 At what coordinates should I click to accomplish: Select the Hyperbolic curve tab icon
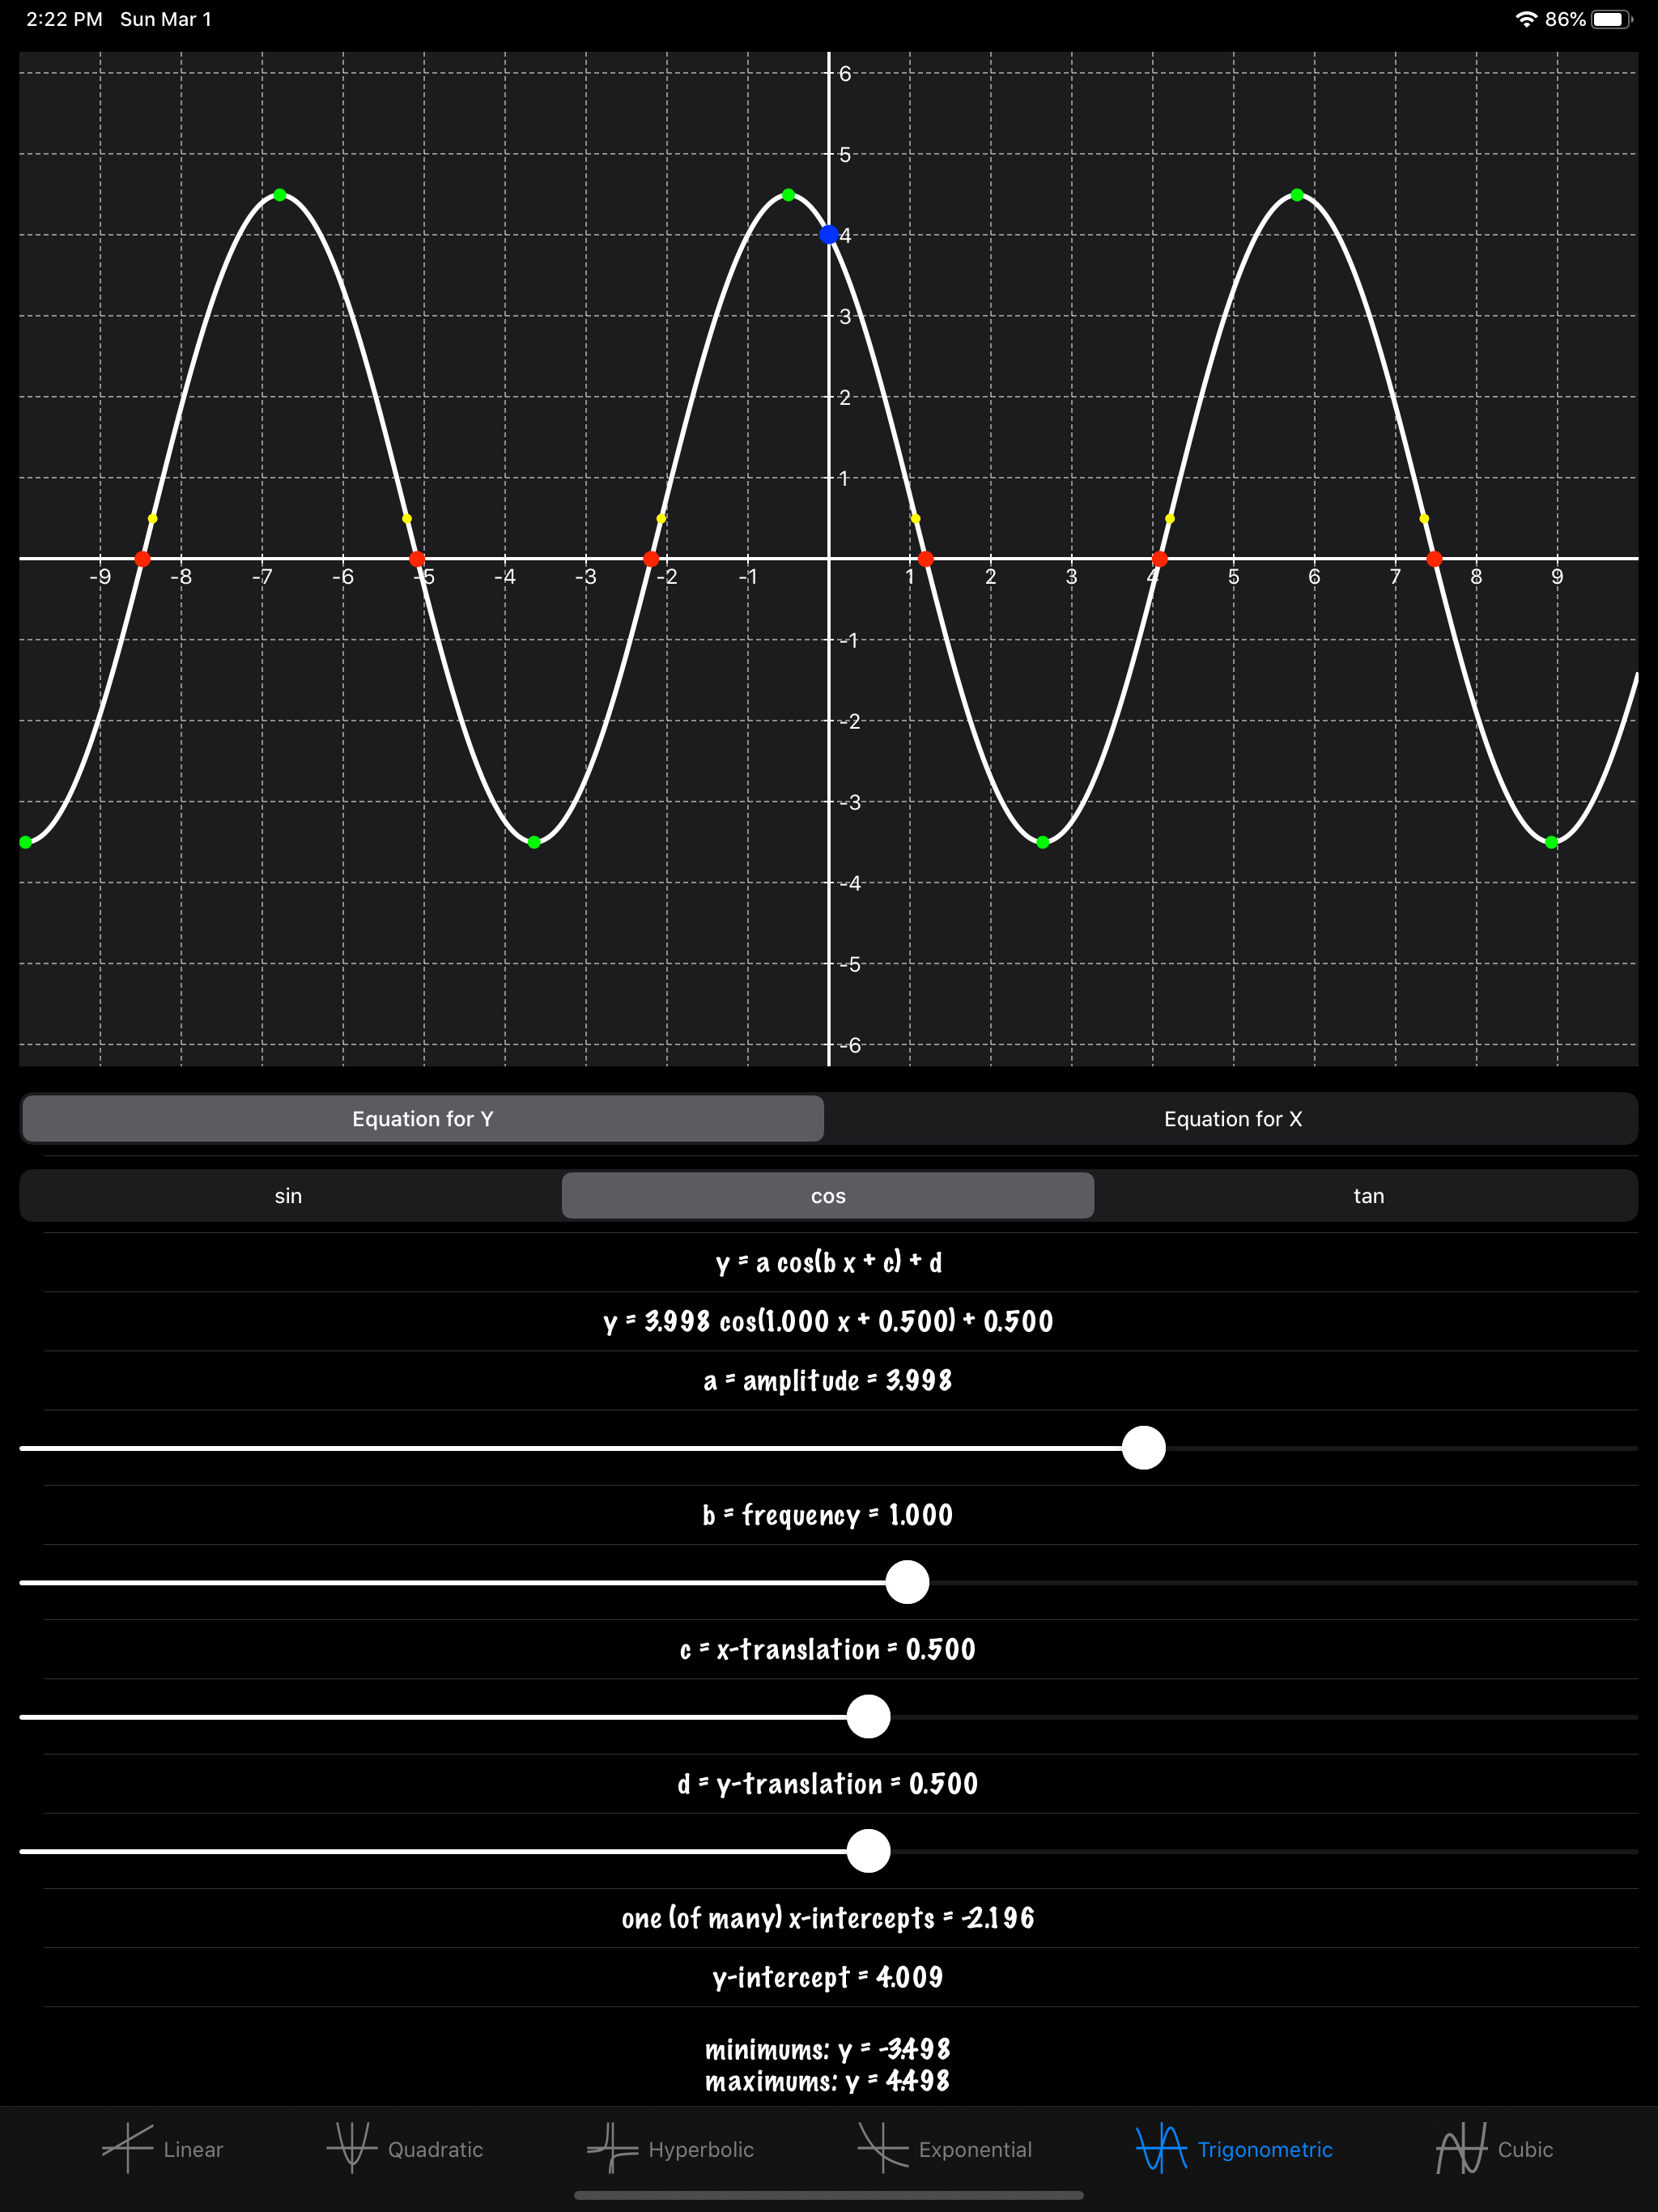click(x=611, y=2148)
